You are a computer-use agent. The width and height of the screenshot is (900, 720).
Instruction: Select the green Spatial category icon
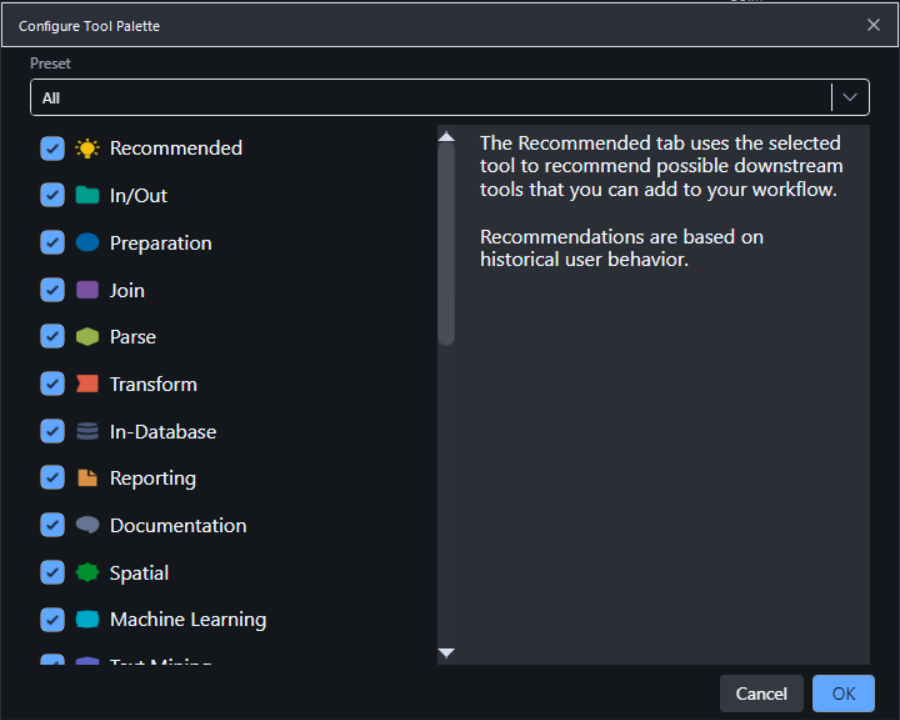[87, 572]
